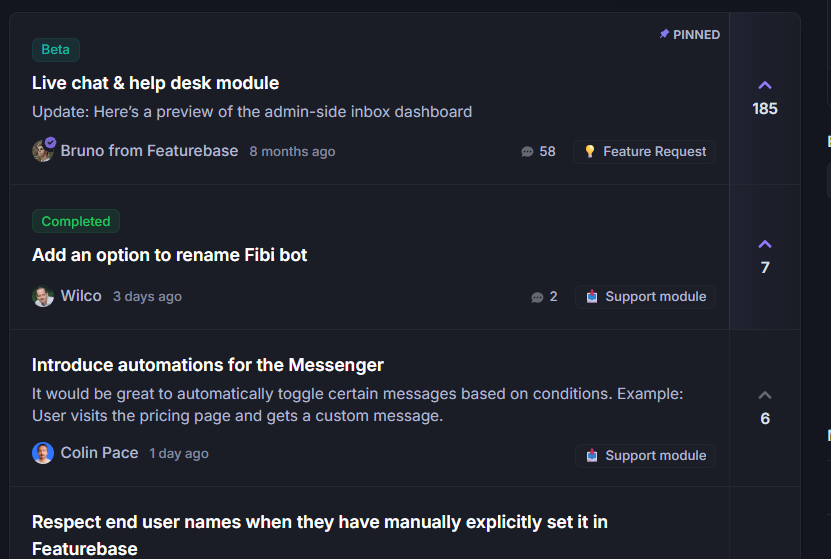Open Introduce automations for the Messenger post
The height and width of the screenshot is (559, 831).
[x=208, y=365]
